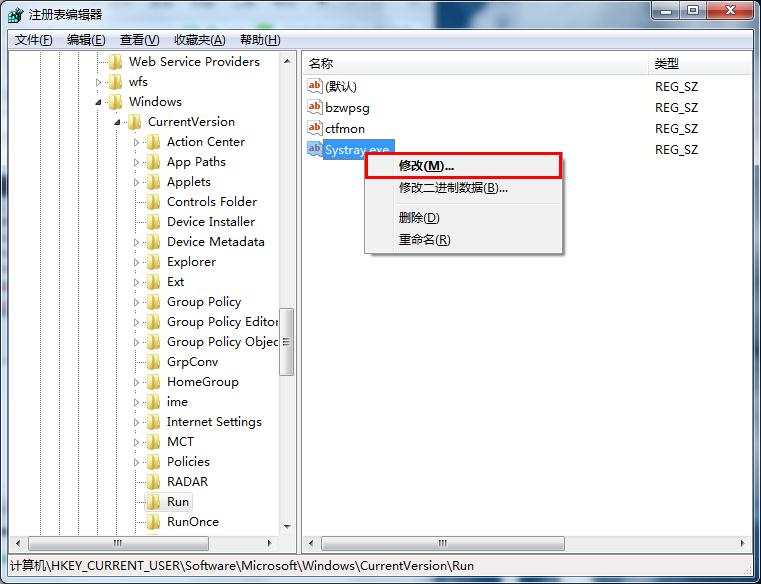Viewport: 761px width, 584px height.
Task: Choose 重命名(R) in the context menu
Action: tap(463, 240)
